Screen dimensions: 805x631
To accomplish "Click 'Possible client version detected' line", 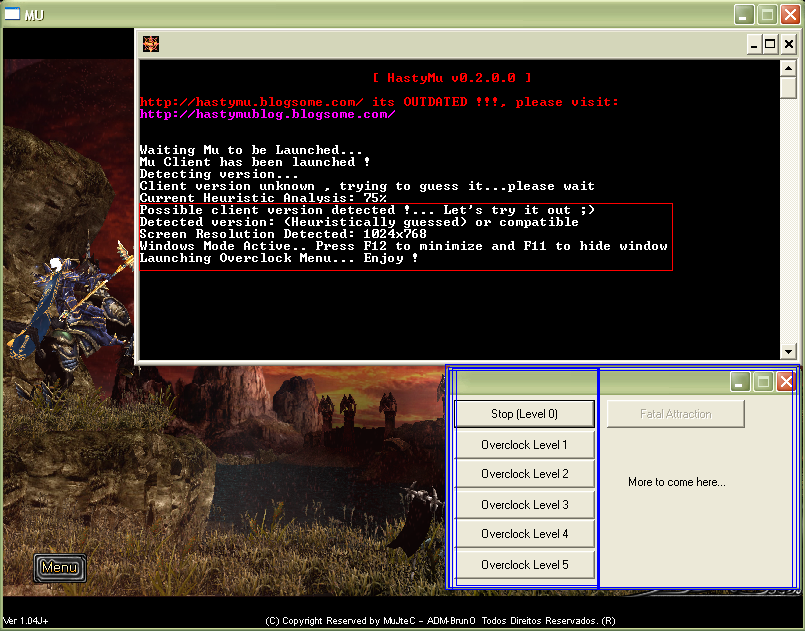I will (x=368, y=210).
